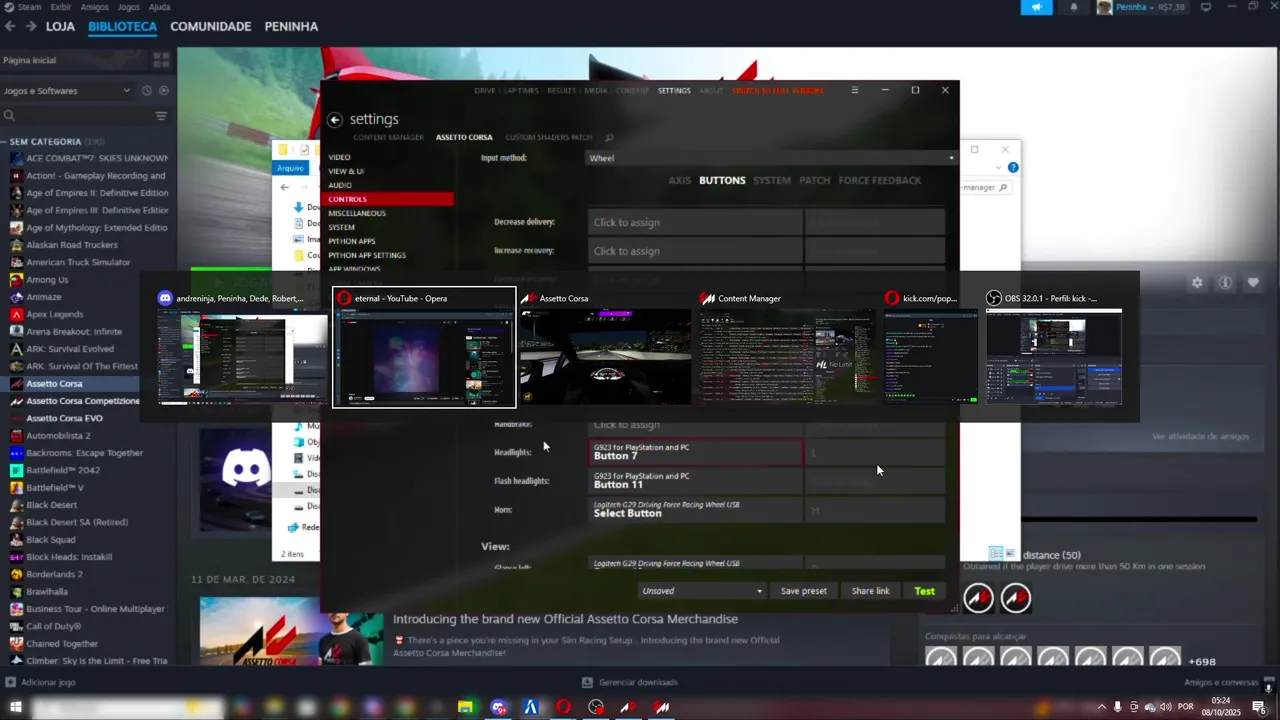Open Content Manager hamburger menu
Image resolution: width=1280 pixels, height=720 pixels.
click(854, 90)
